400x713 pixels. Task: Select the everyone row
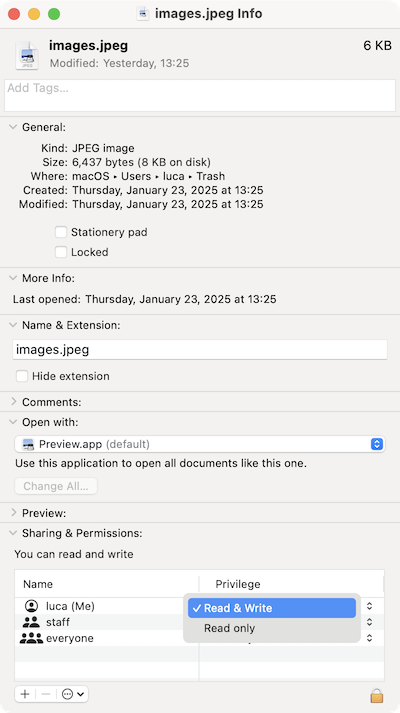pyautogui.click(x=200, y=638)
